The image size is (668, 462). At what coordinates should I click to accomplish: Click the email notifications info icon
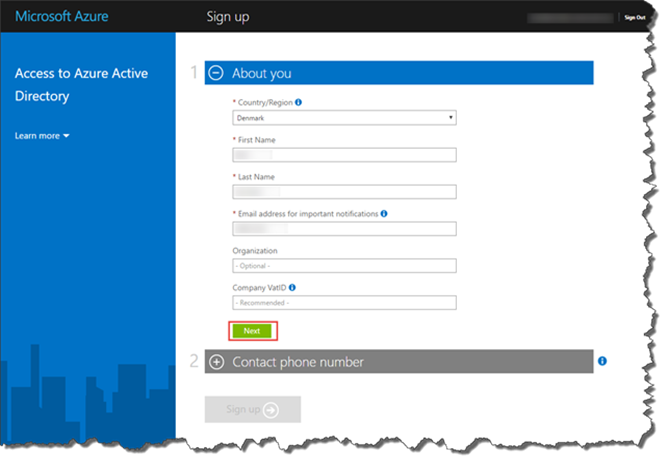coord(384,214)
